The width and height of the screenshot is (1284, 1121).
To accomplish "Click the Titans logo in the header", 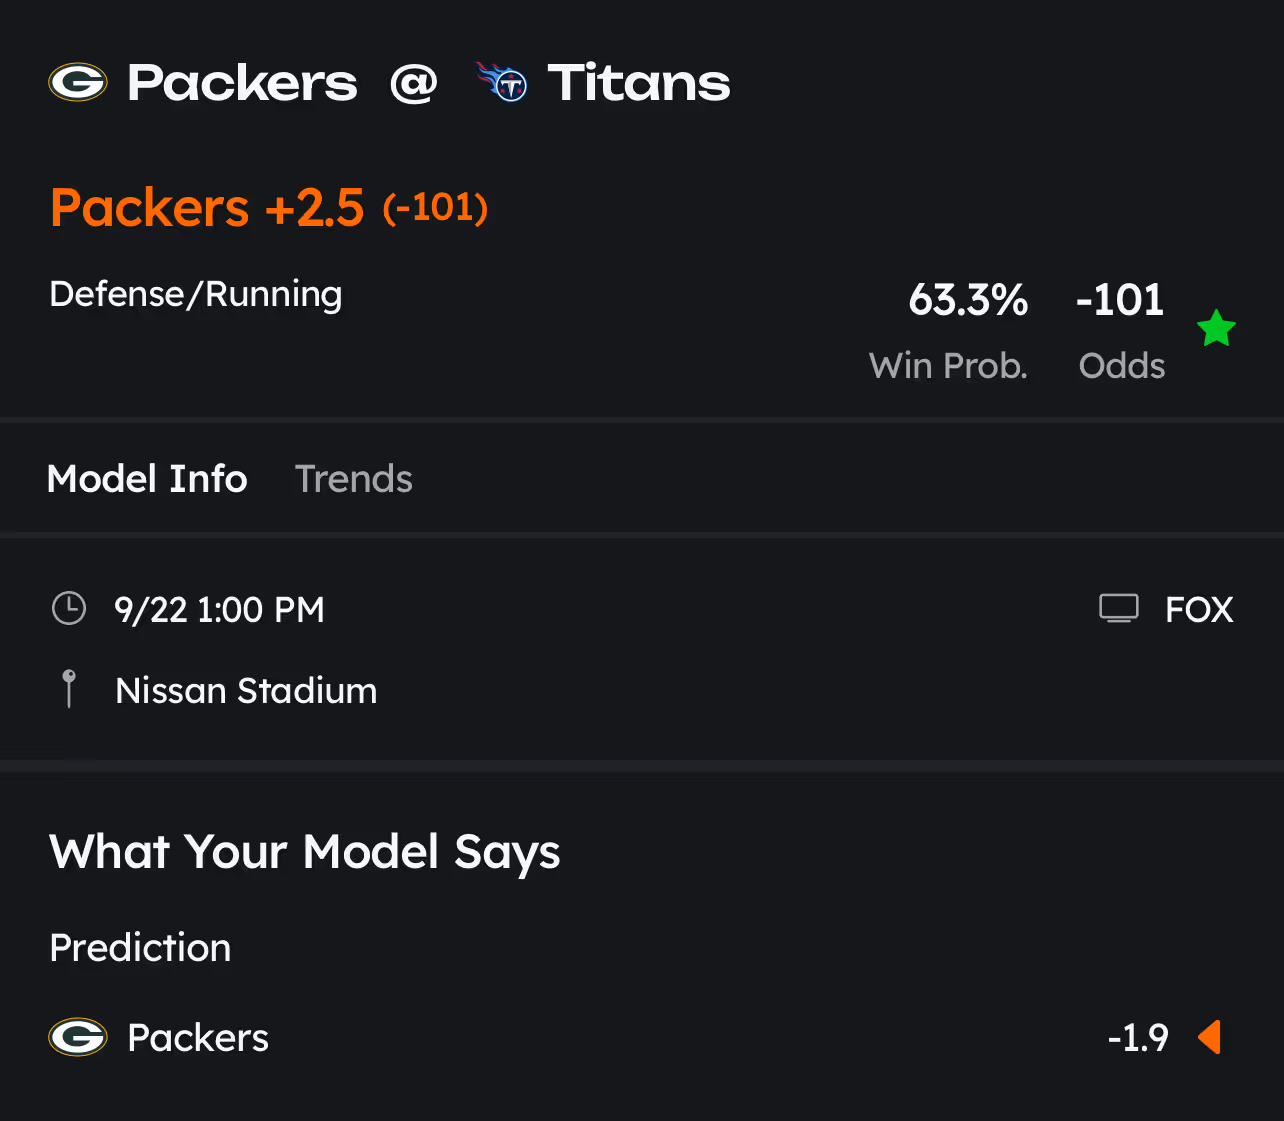I will (502, 82).
